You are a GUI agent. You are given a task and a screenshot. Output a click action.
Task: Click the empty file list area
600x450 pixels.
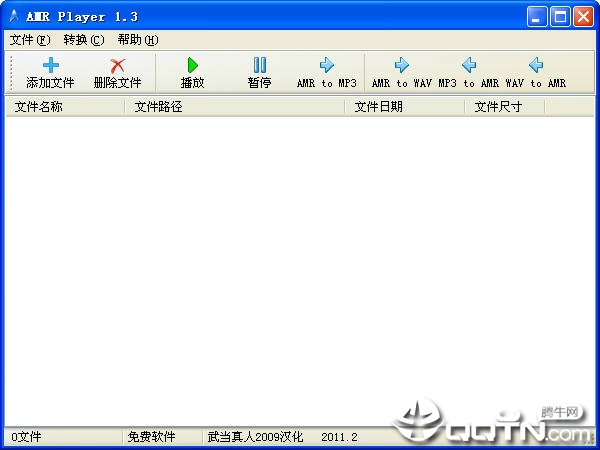(300, 270)
